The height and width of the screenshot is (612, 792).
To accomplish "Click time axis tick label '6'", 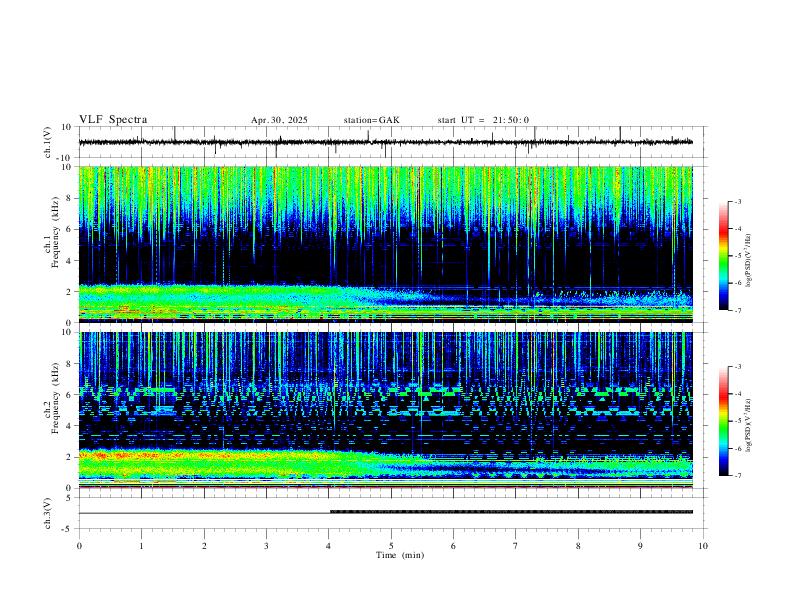I will coord(454,546).
